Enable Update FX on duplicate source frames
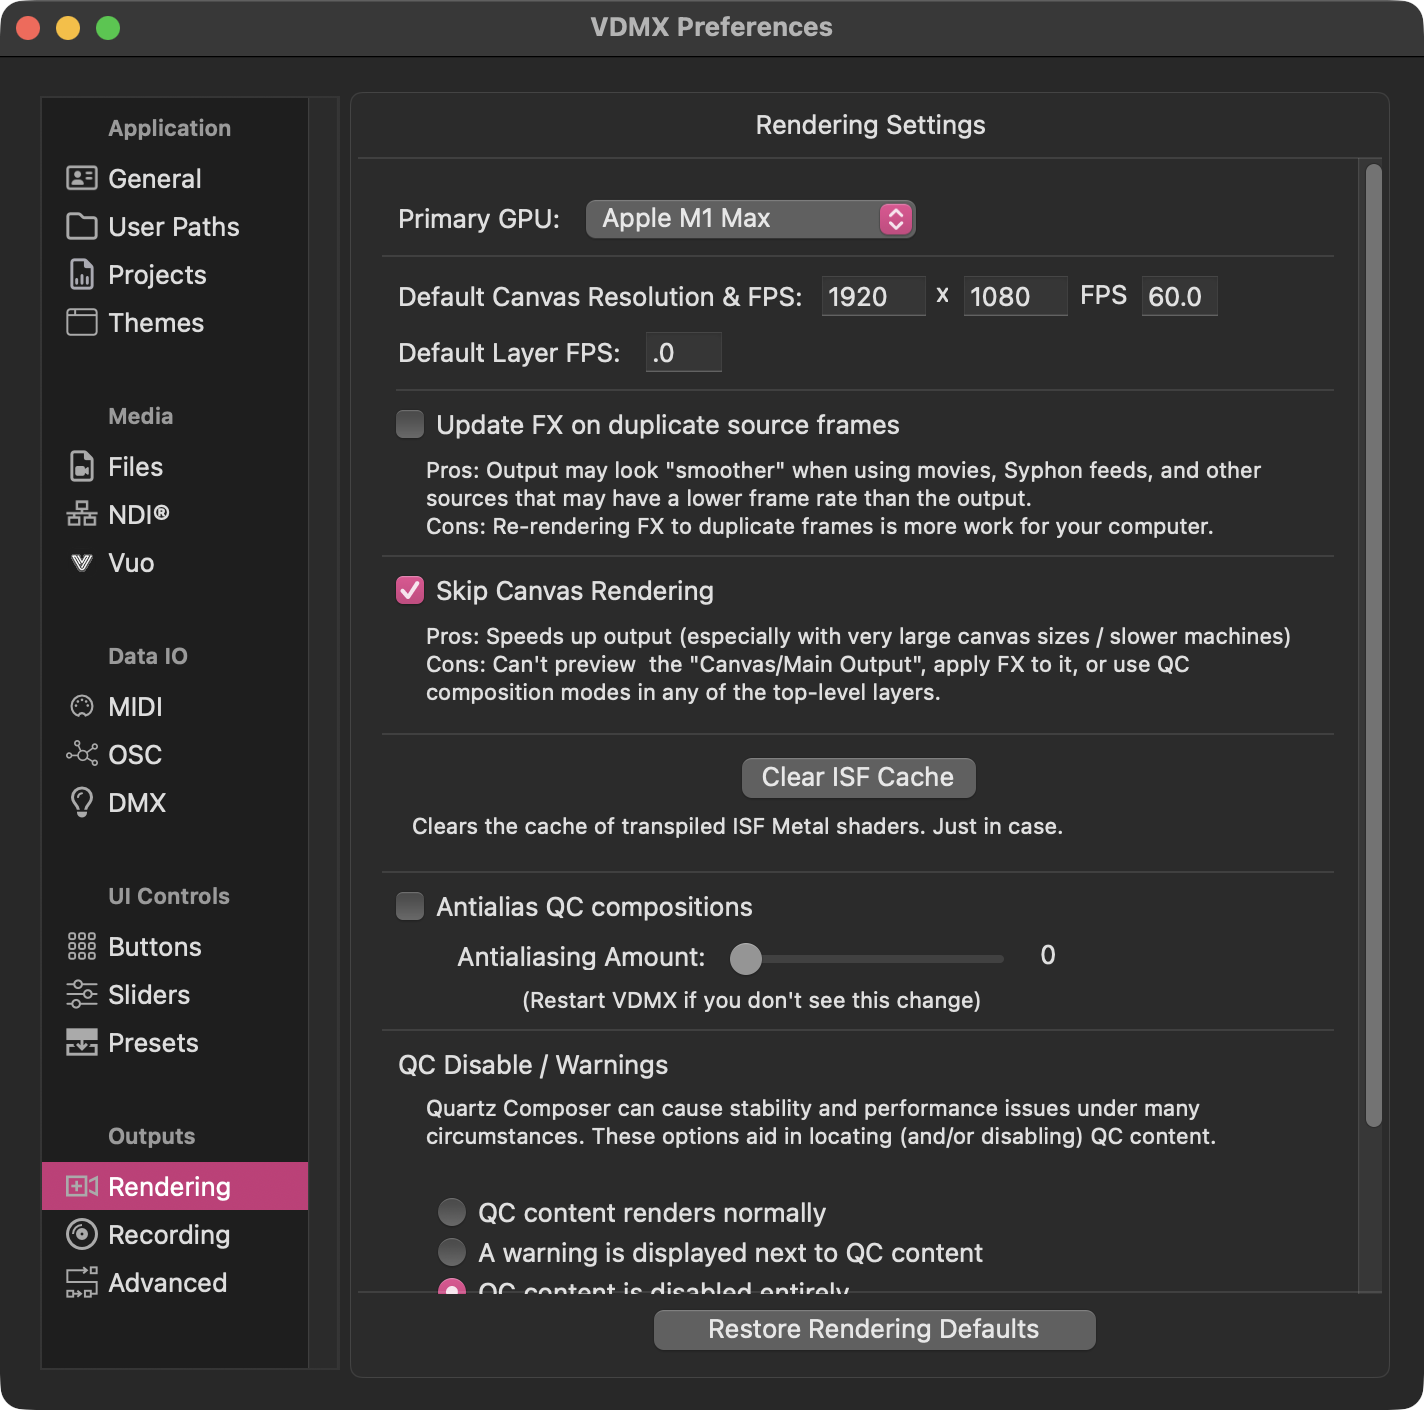This screenshot has height=1410, width=1424. point(410,425)
